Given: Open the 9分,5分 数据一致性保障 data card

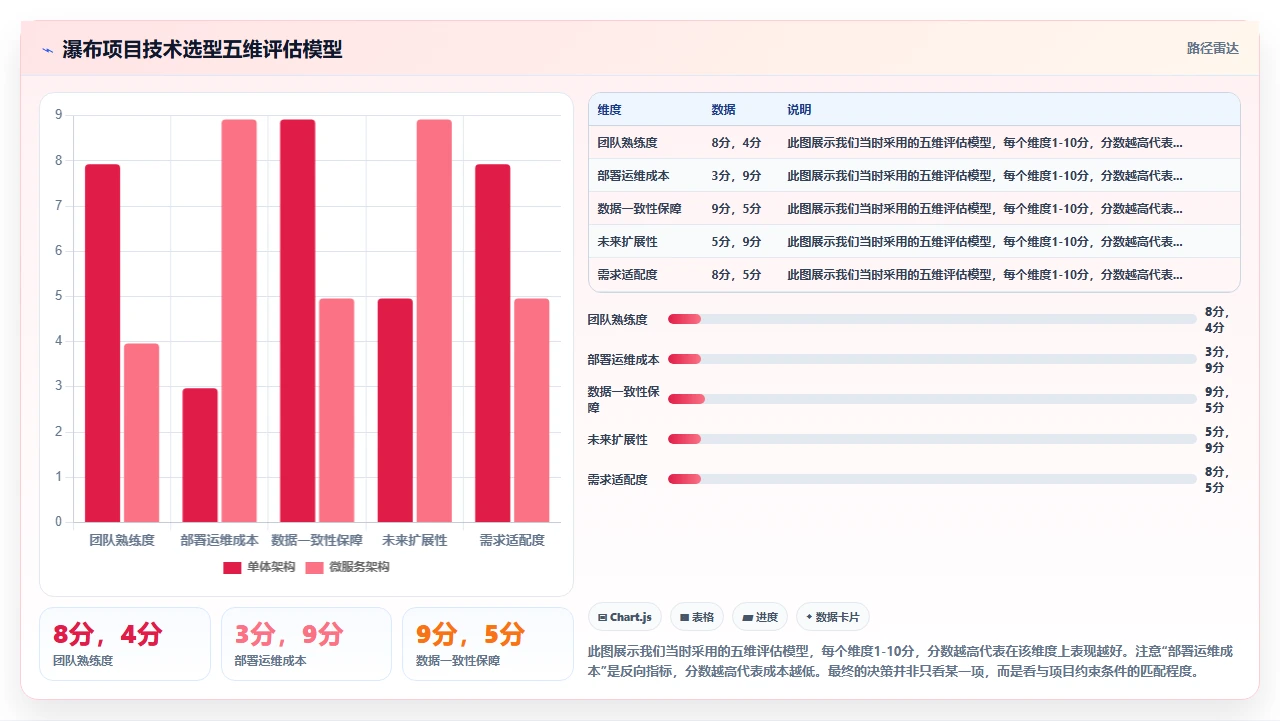Looking at the screenshot, I should (487, 644).
